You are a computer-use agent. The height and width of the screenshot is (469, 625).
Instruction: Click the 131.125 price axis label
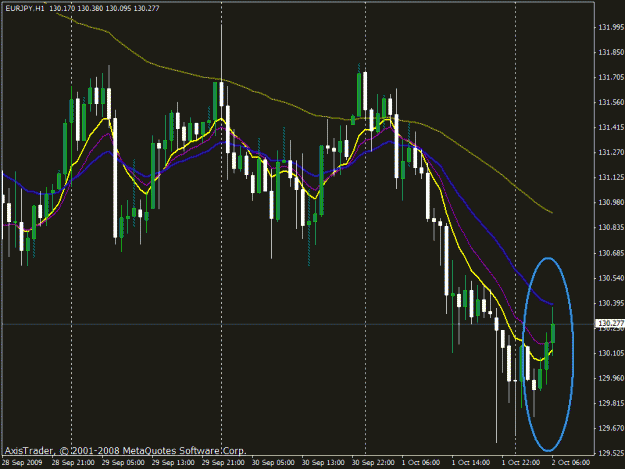[611, 177]
